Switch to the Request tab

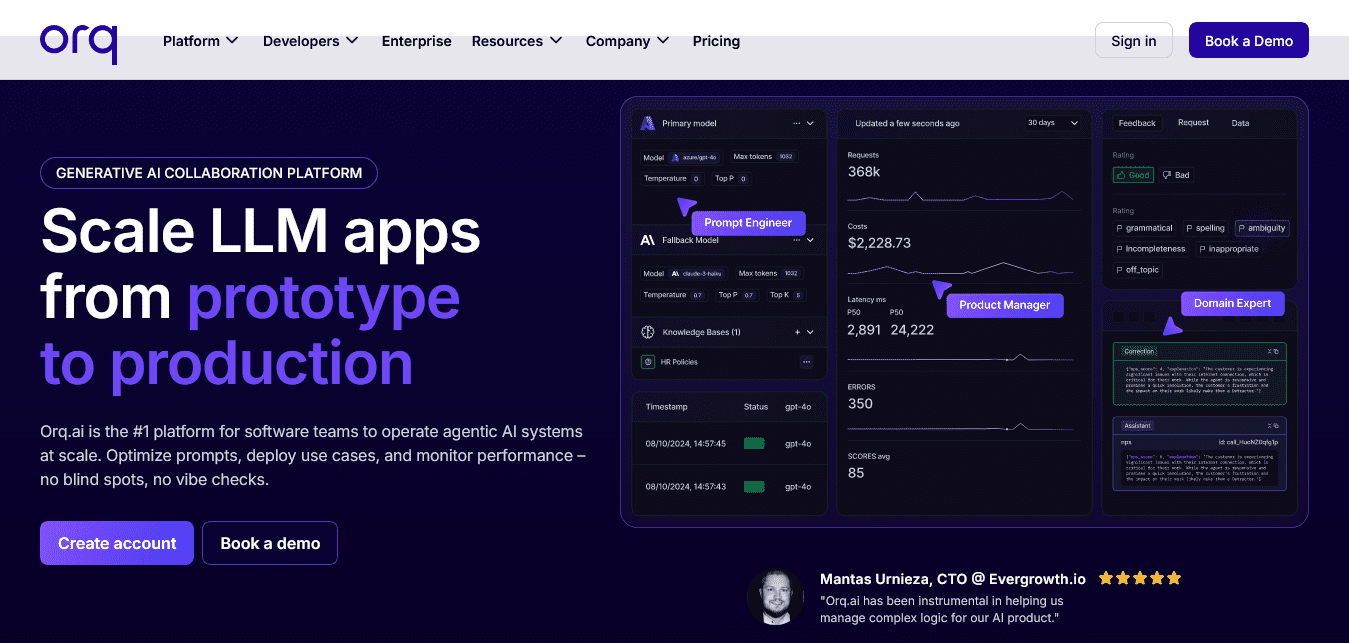click(x=1193, y=123)
